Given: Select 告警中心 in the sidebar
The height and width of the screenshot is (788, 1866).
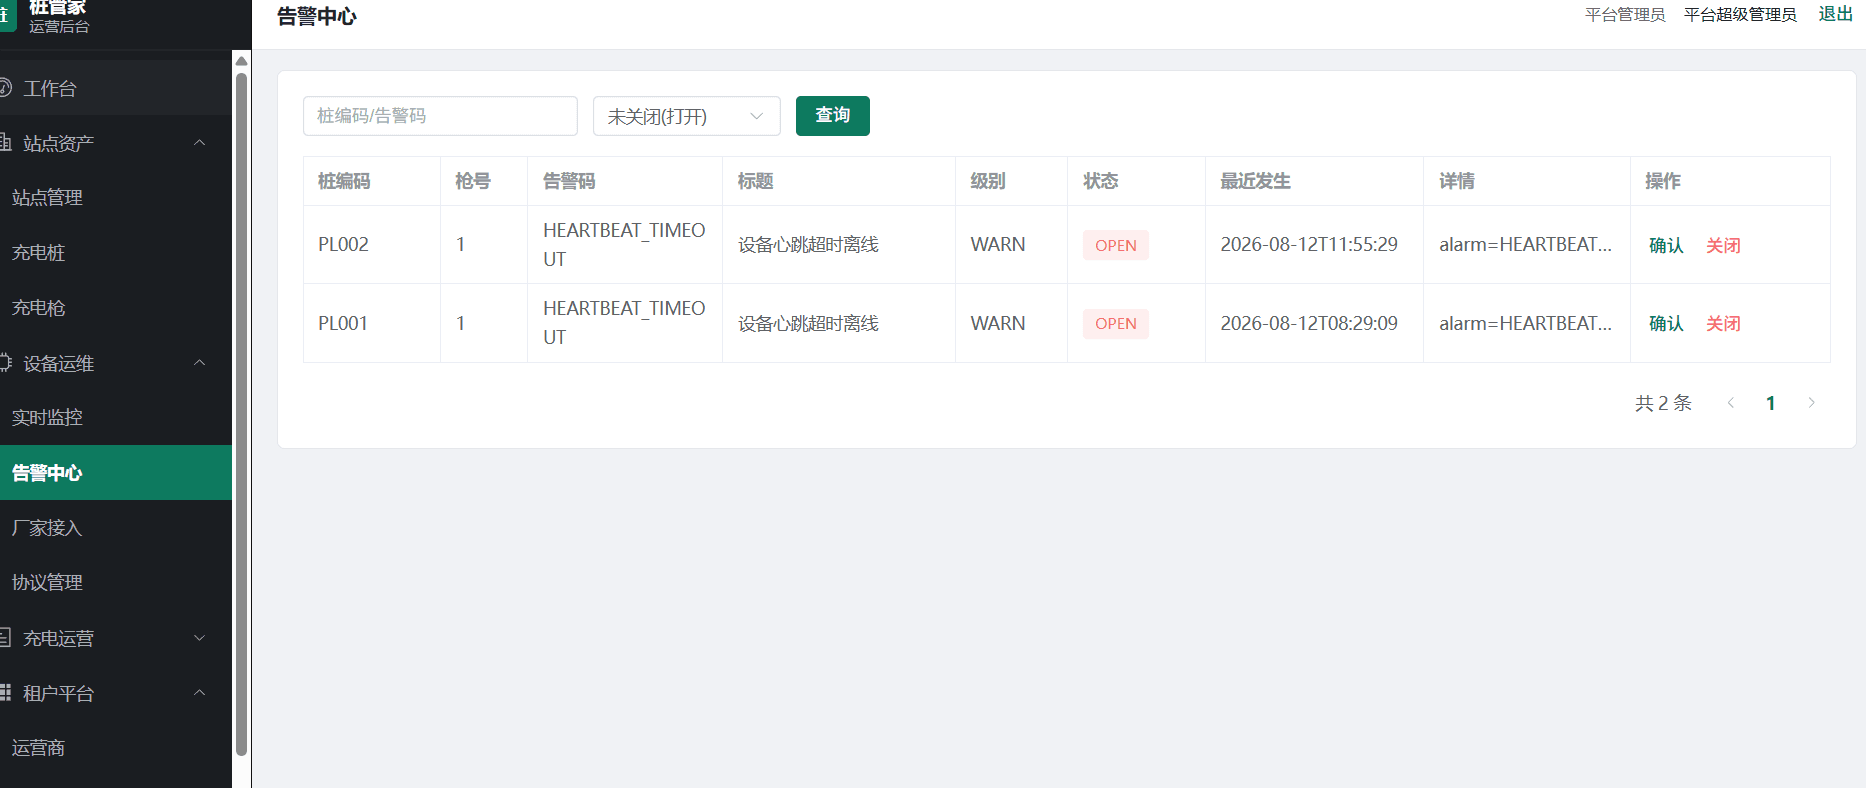Looking at the screenshot, I should [116, 473].
